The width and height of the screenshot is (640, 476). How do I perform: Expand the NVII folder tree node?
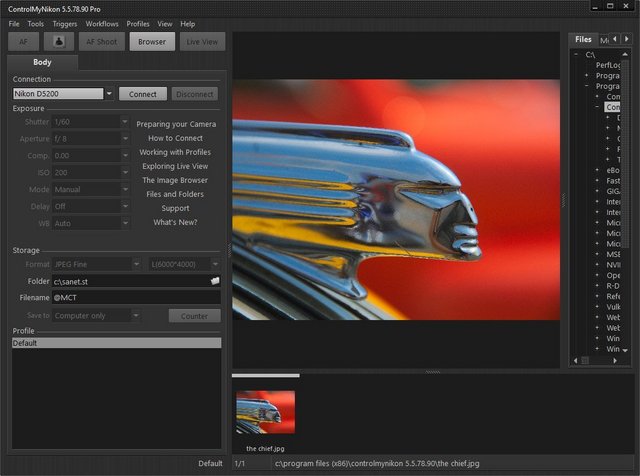pyautogui.click(x=597, y=265)
